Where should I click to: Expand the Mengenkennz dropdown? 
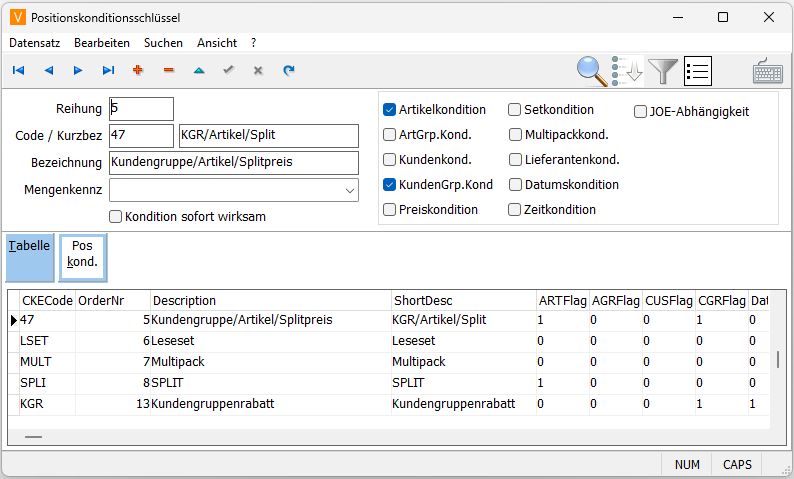[x=349, y=190]
